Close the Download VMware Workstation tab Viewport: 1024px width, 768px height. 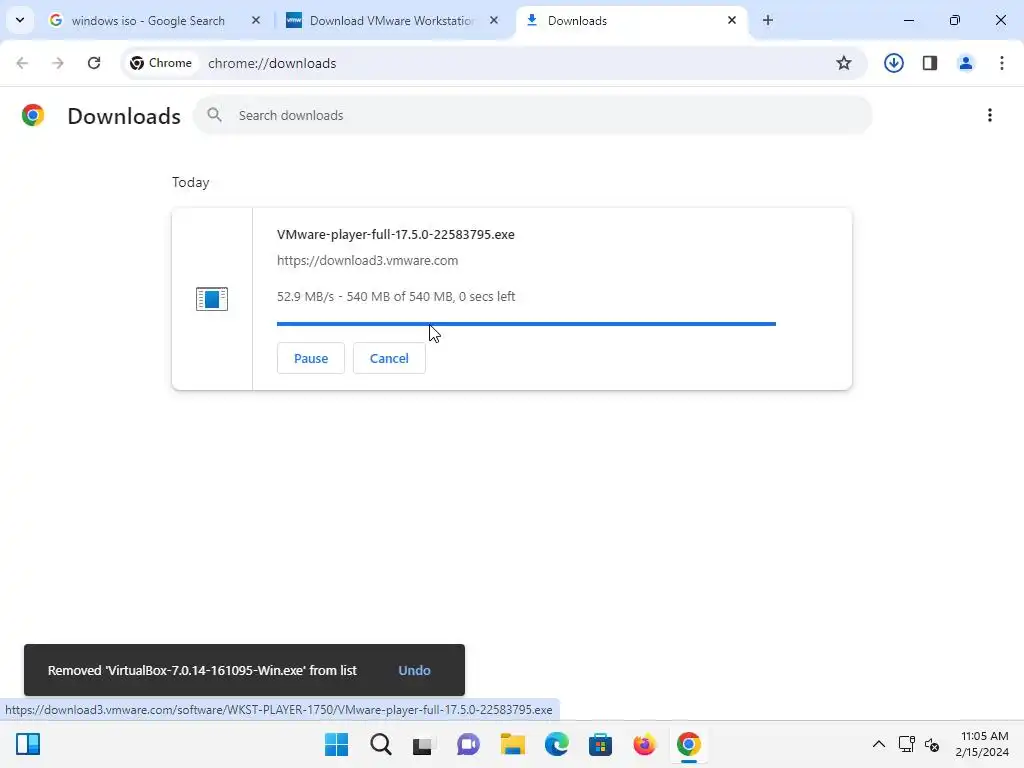[x=494, y=20]
